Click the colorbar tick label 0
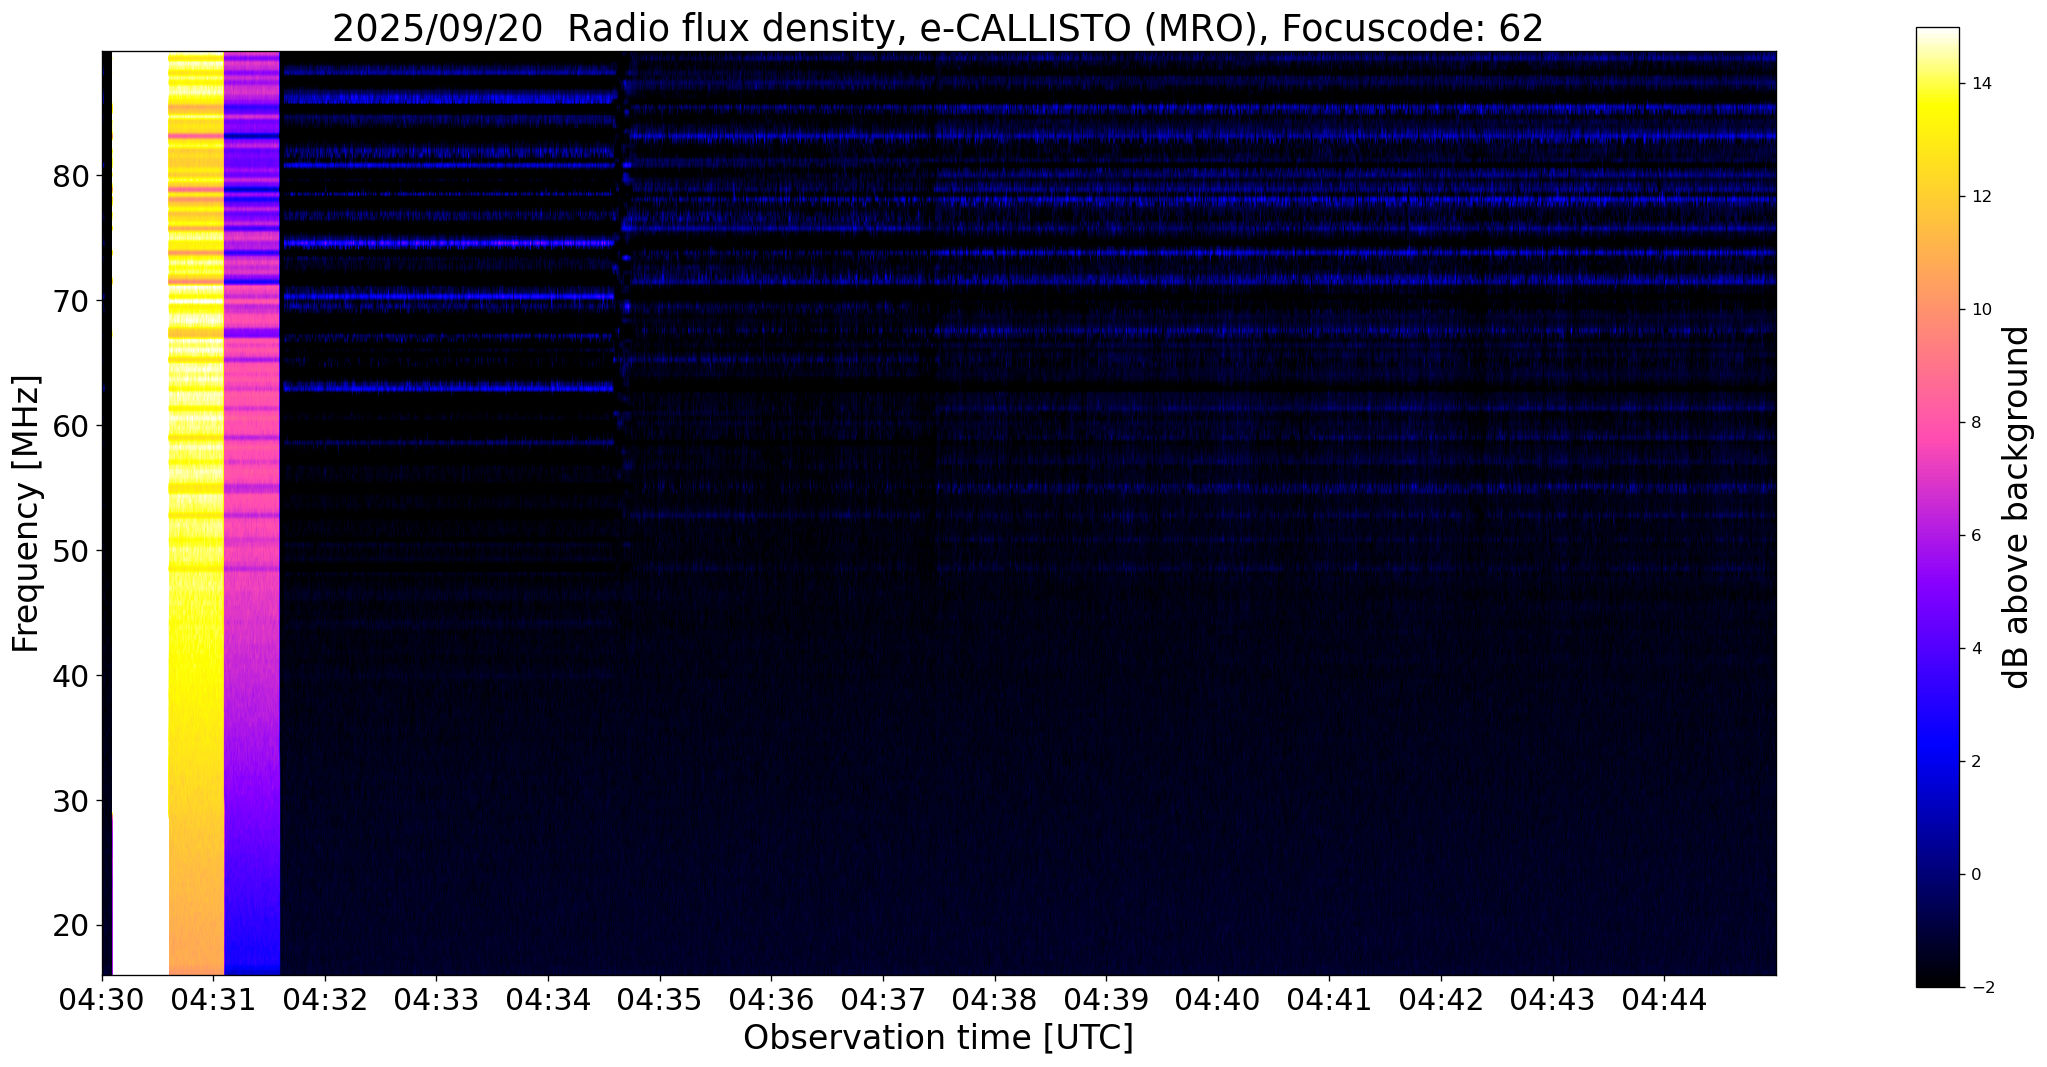The height and width of the screenshot is (1067, 2047). click(x=1975, y=875)
